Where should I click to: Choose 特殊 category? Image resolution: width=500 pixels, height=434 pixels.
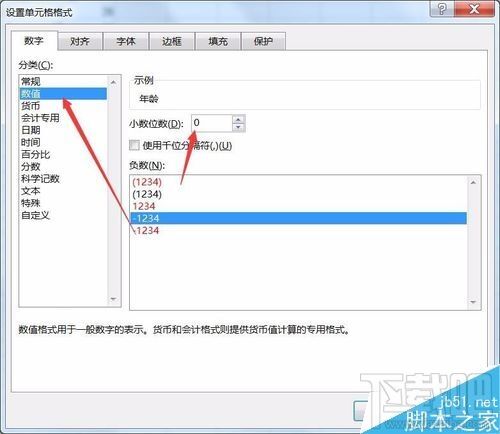pos(63,203)
